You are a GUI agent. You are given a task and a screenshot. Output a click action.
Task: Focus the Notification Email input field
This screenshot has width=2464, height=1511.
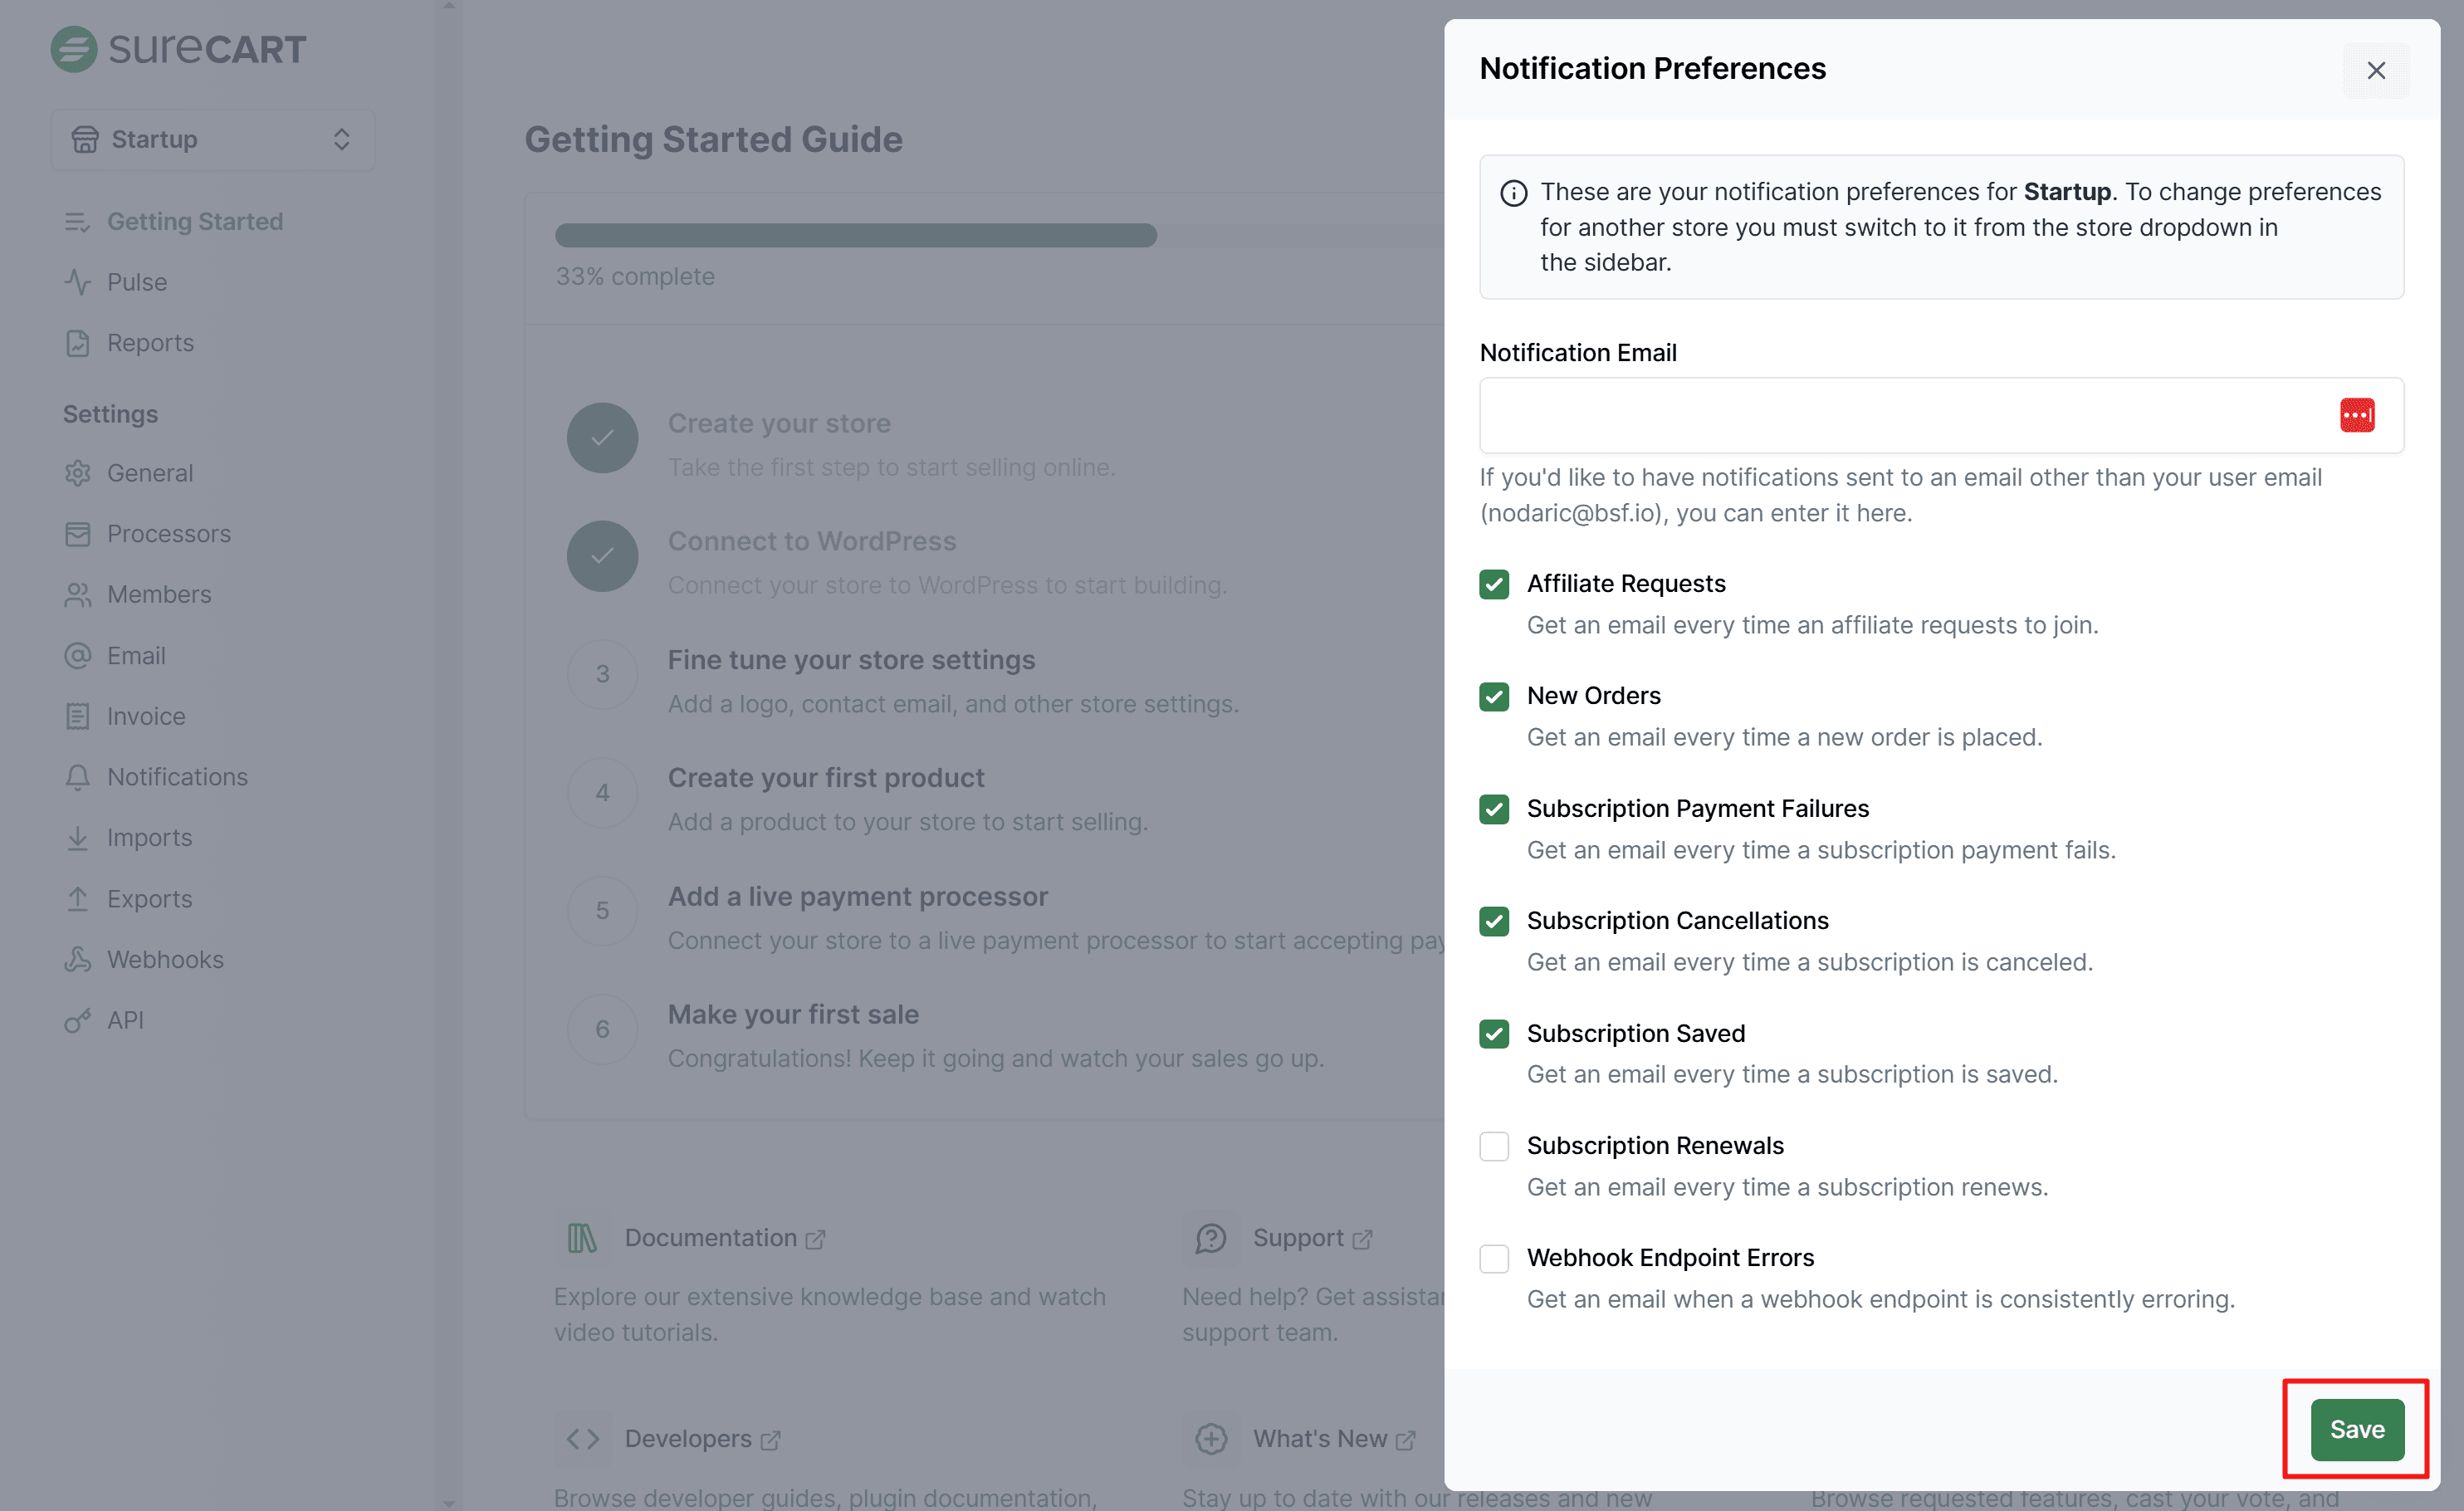pos(1900,415)
